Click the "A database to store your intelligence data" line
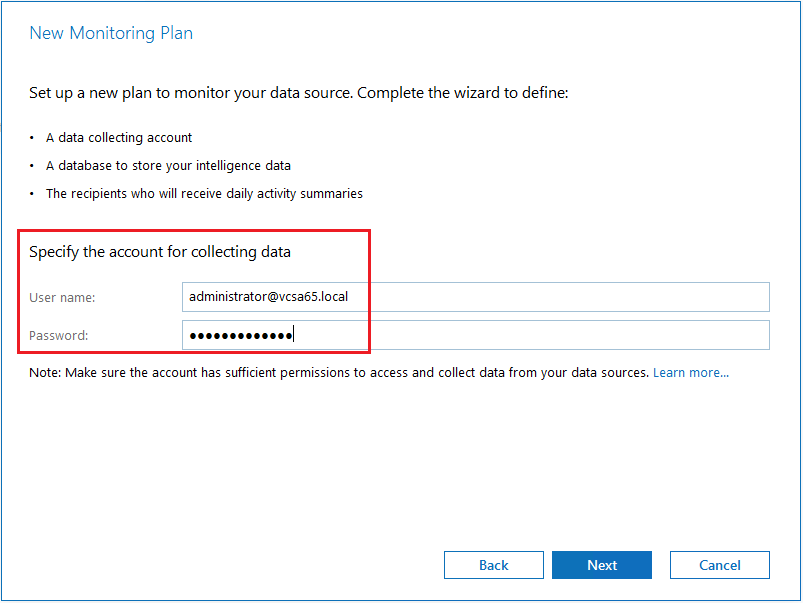The image size is (803, 603). [x=168, y=165]
